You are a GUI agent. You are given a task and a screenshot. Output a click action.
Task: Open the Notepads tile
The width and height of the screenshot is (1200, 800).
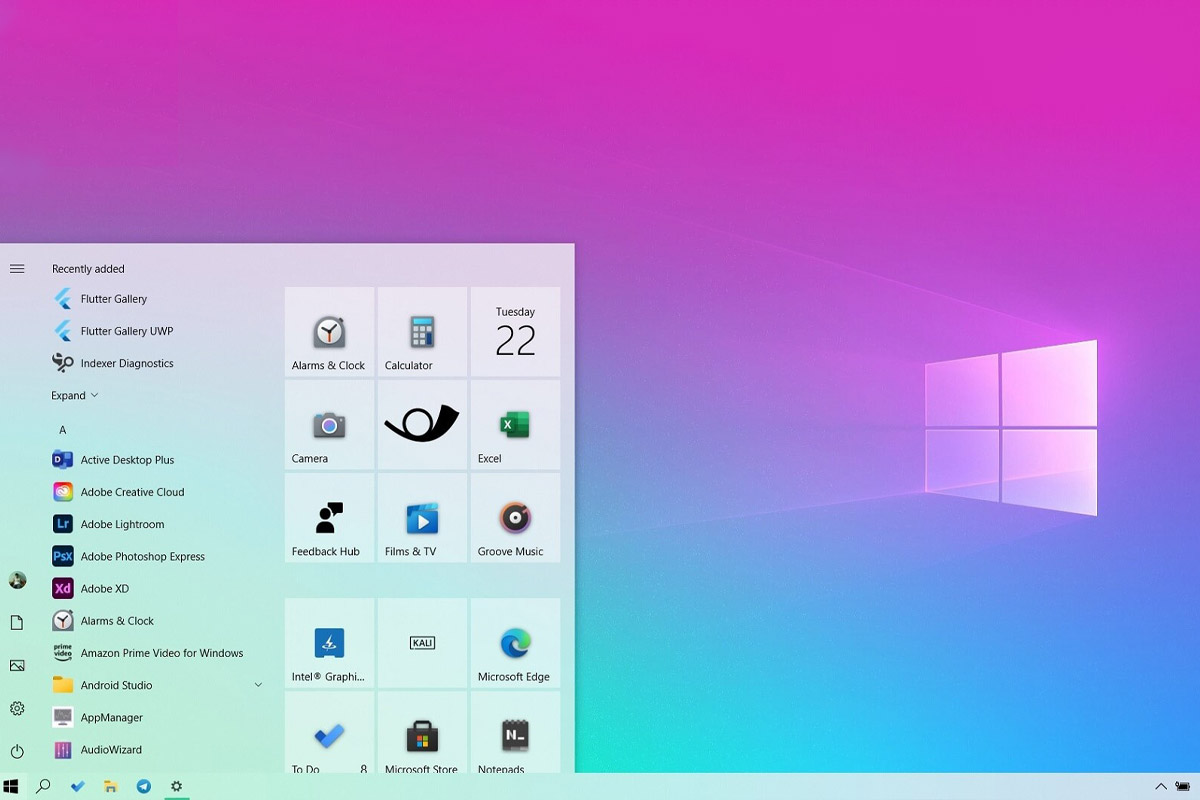[515, 732]
